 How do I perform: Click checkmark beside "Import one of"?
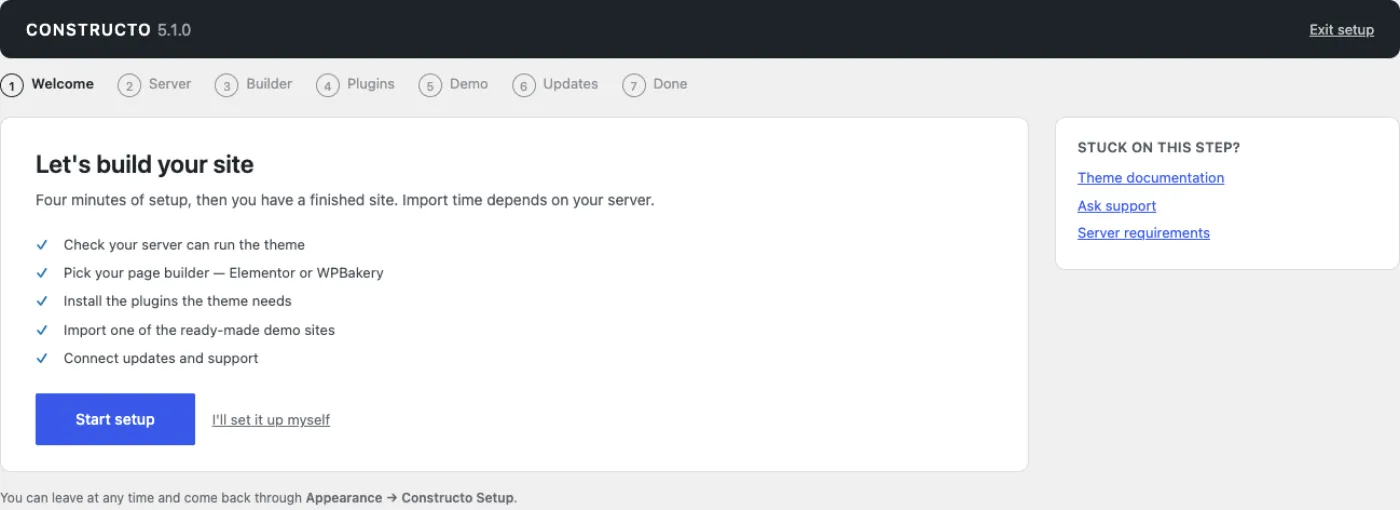pos(42,330)
